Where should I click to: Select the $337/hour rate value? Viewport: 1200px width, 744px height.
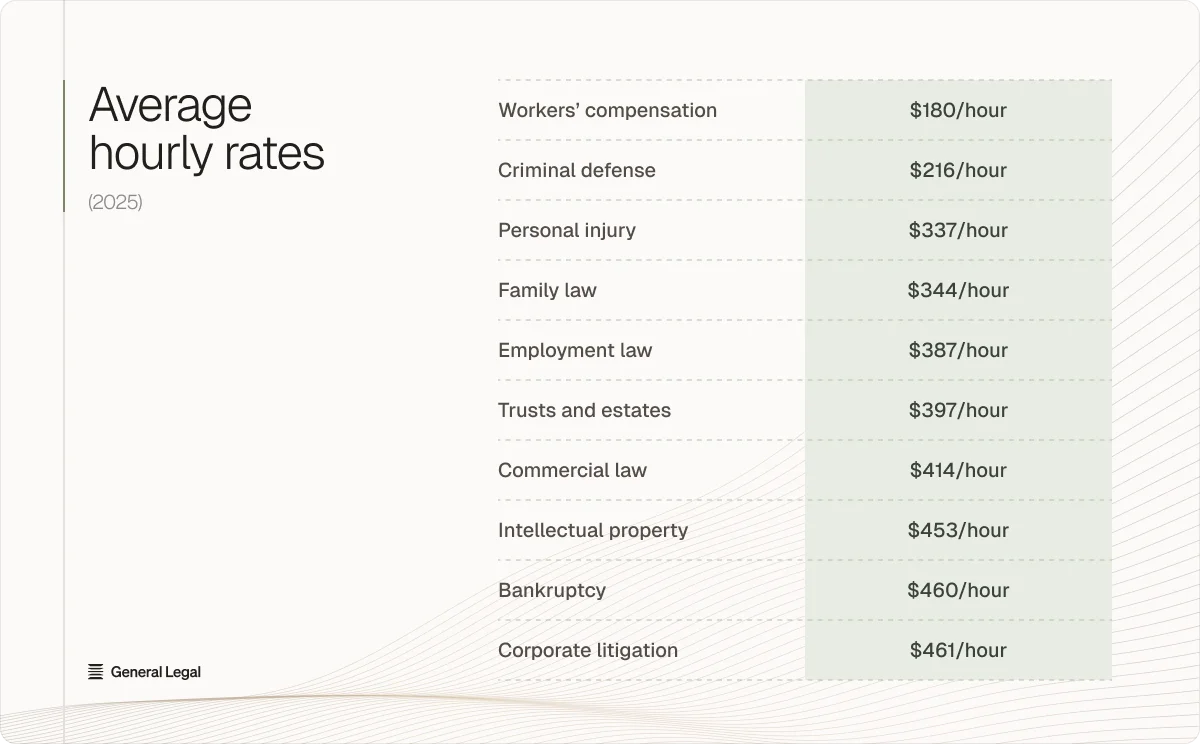958,230
